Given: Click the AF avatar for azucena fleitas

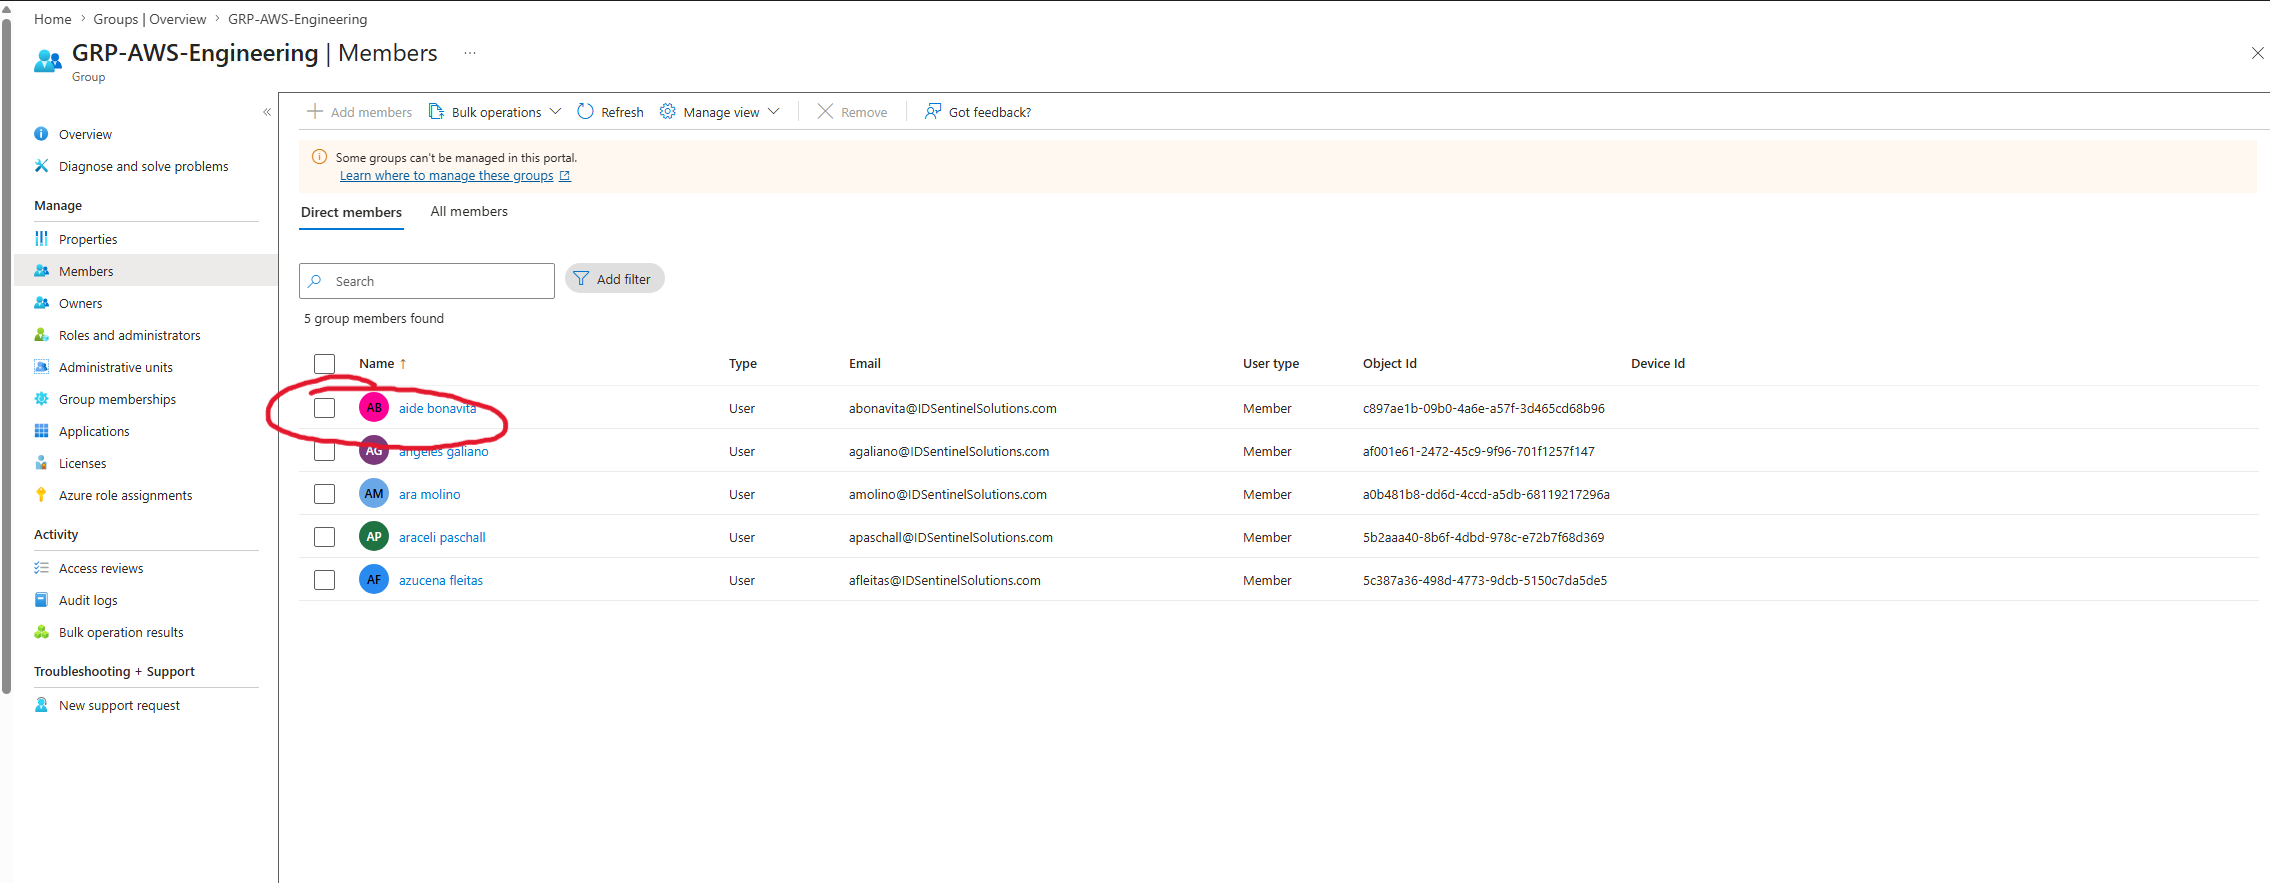Looking at the screenshot, I should click(374, 580).
